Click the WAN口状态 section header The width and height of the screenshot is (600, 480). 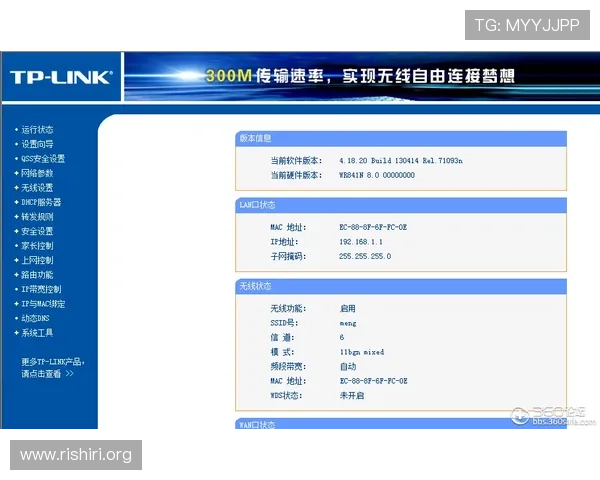(x=401, y=424)
